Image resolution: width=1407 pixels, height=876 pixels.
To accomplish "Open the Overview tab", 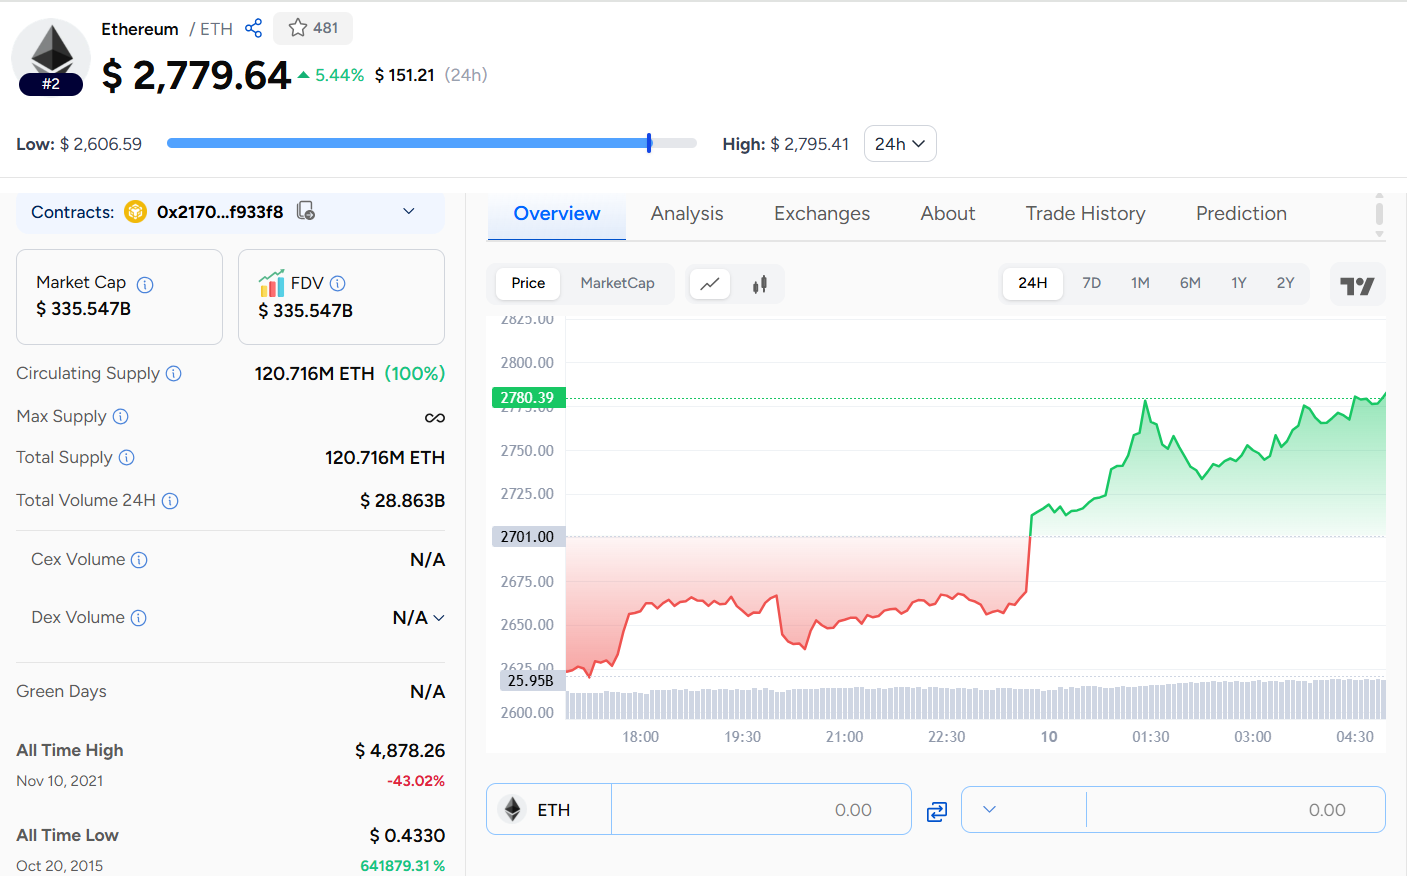I will (557, 214).
